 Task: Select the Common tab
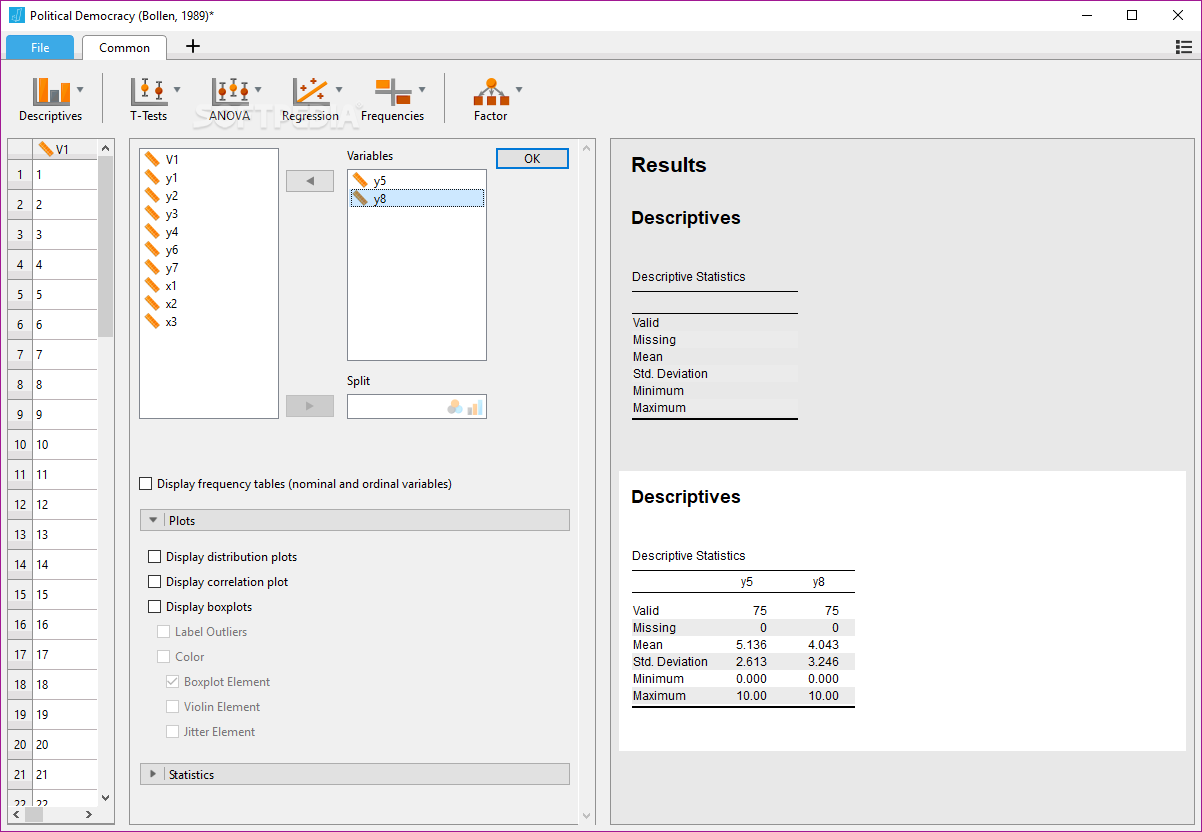point(125,47)
